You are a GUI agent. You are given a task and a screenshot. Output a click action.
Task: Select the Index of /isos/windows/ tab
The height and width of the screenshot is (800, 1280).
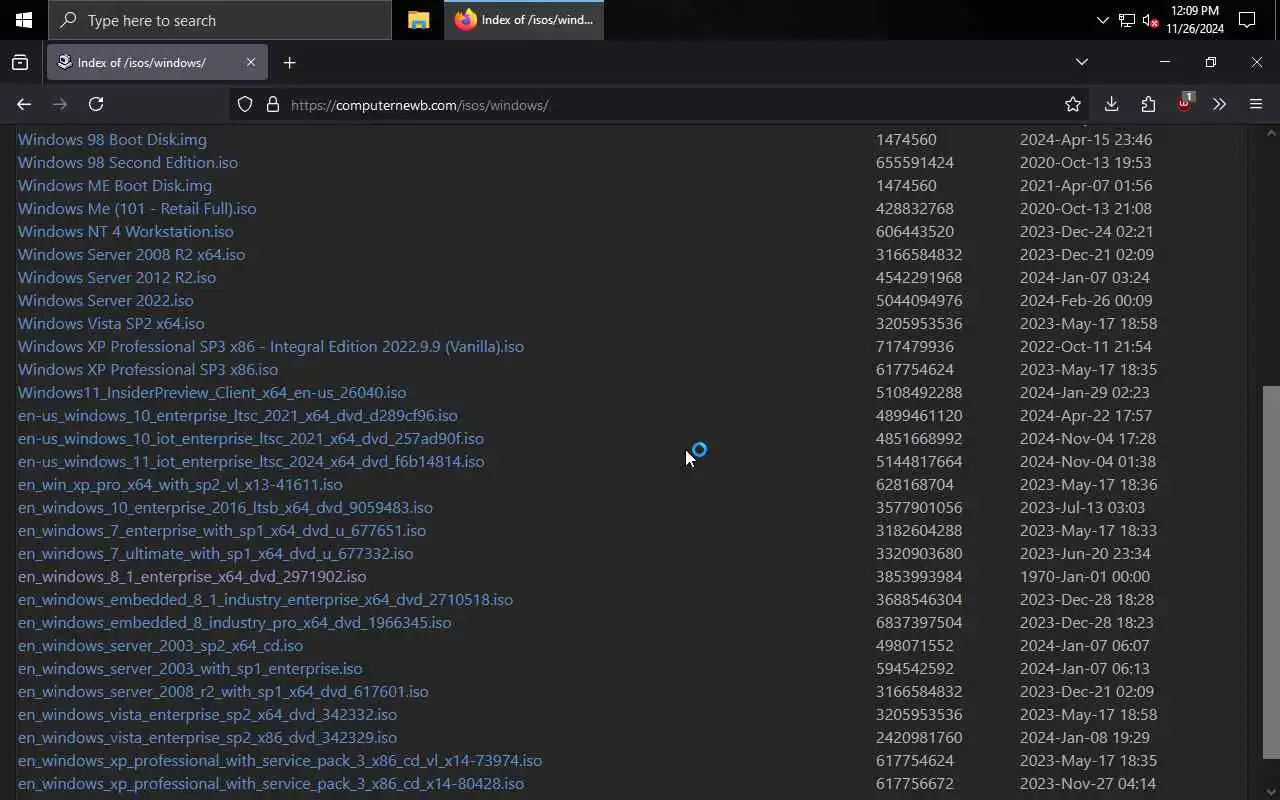tap(157, 62)
